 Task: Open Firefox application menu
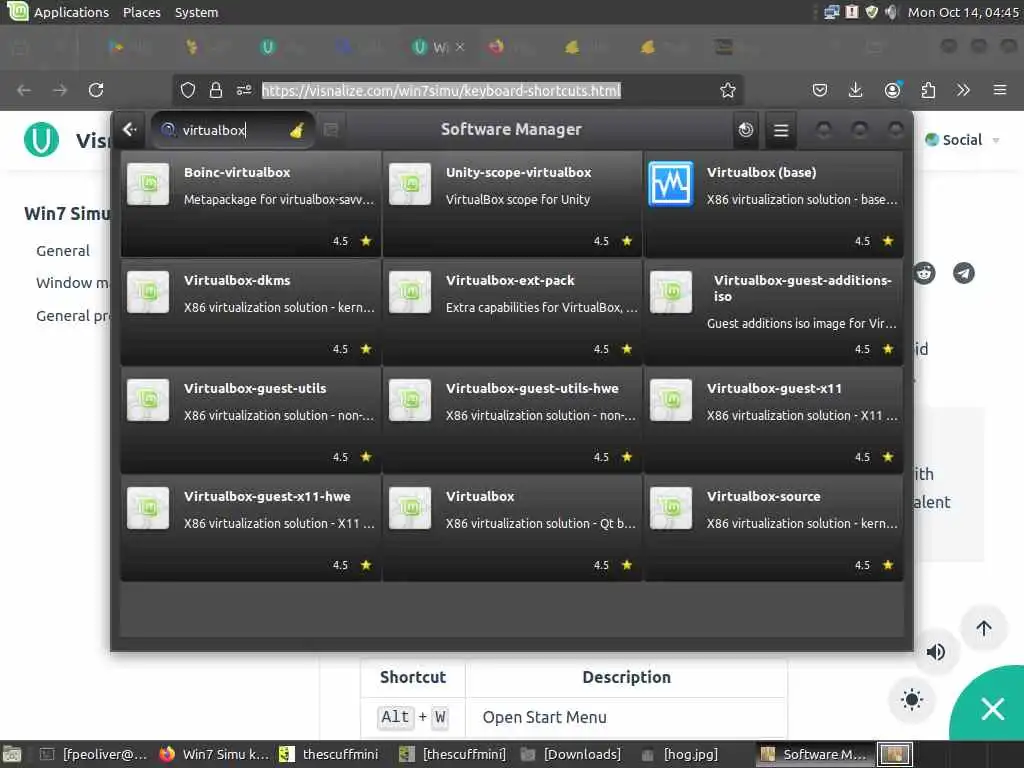point(1000,90)
